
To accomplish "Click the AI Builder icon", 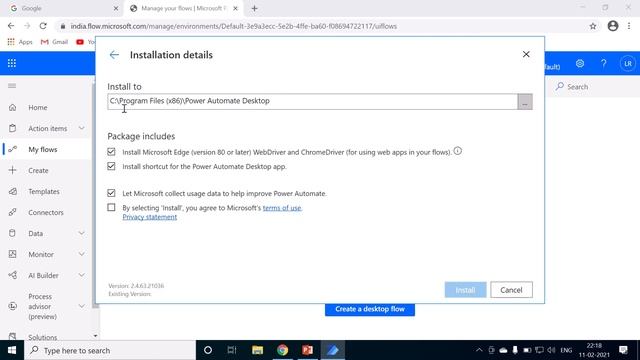I will [x=13, y=275].
